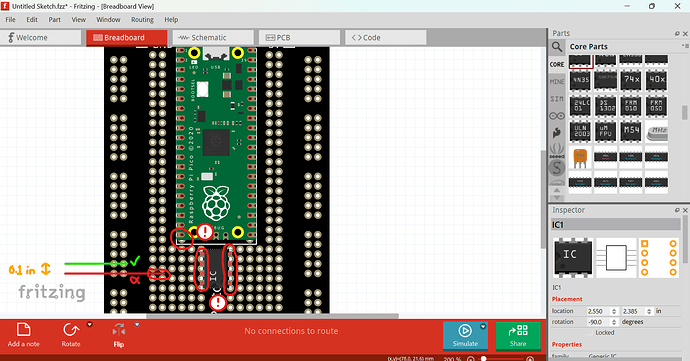Click the canvas horizontal scrollbar
The image size is (690, 361).
point(272,316)
